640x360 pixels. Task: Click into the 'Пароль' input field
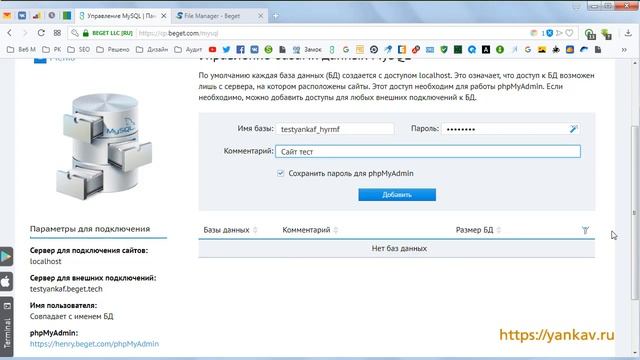coord(511,129)
